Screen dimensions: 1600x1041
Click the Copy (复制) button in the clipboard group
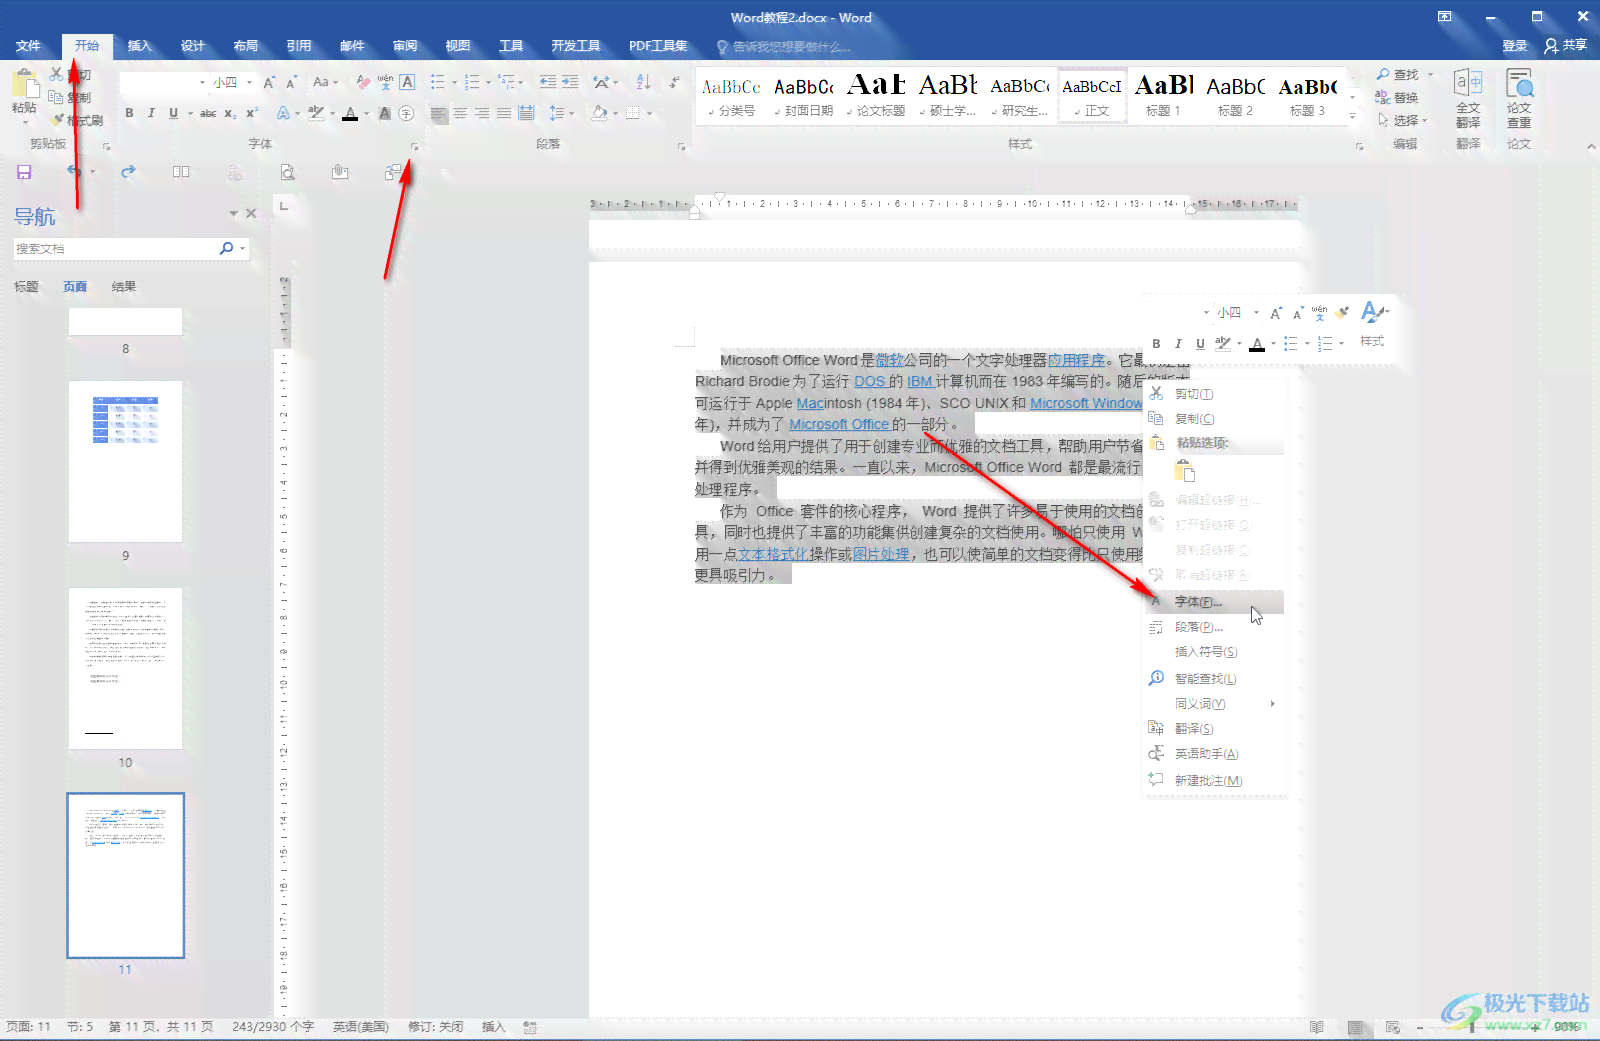71,98
